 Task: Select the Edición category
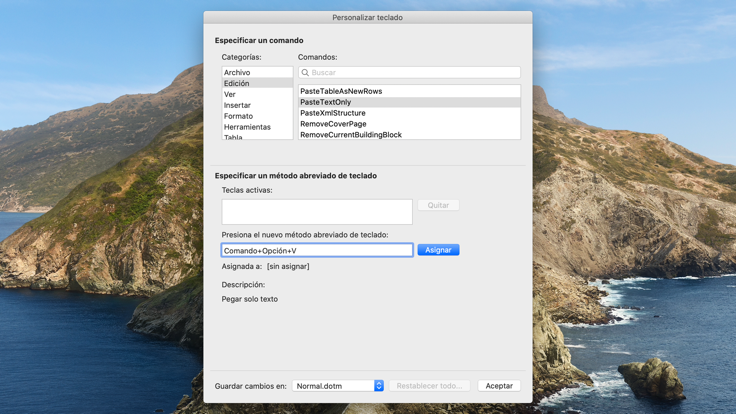pos(257,83)
